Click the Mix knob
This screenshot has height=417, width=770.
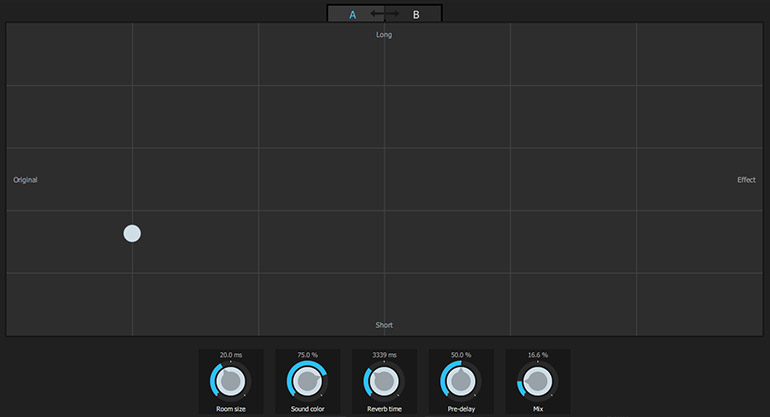(x=538, y=381)
